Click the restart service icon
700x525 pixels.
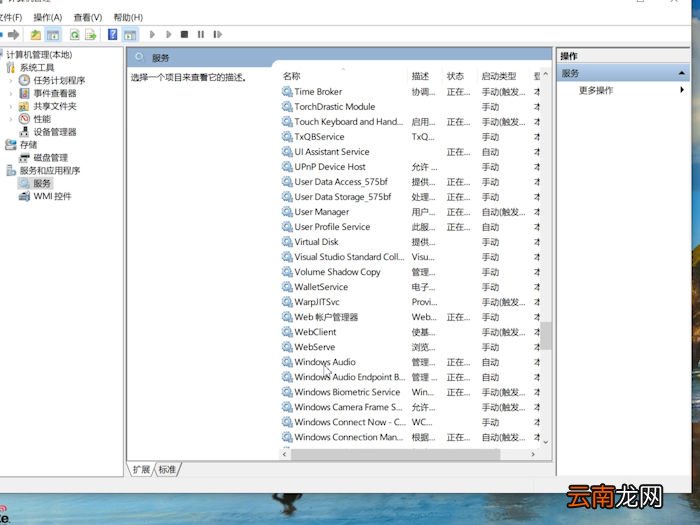point(217,34)
